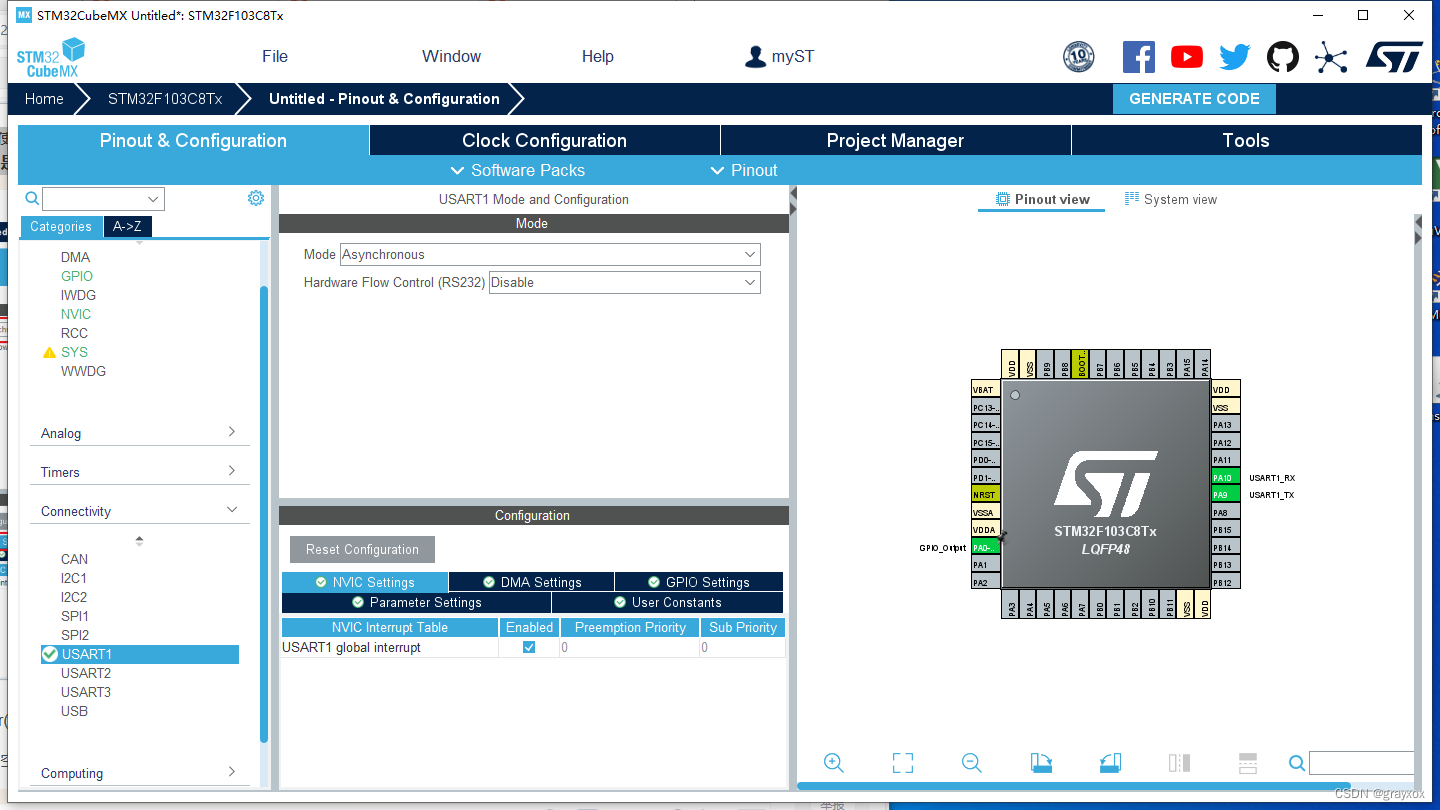The height and width of the screenshot is (810, 1440).
Task: Select pin PA10 USART1_RX on chip
Action: point(1226,477)
